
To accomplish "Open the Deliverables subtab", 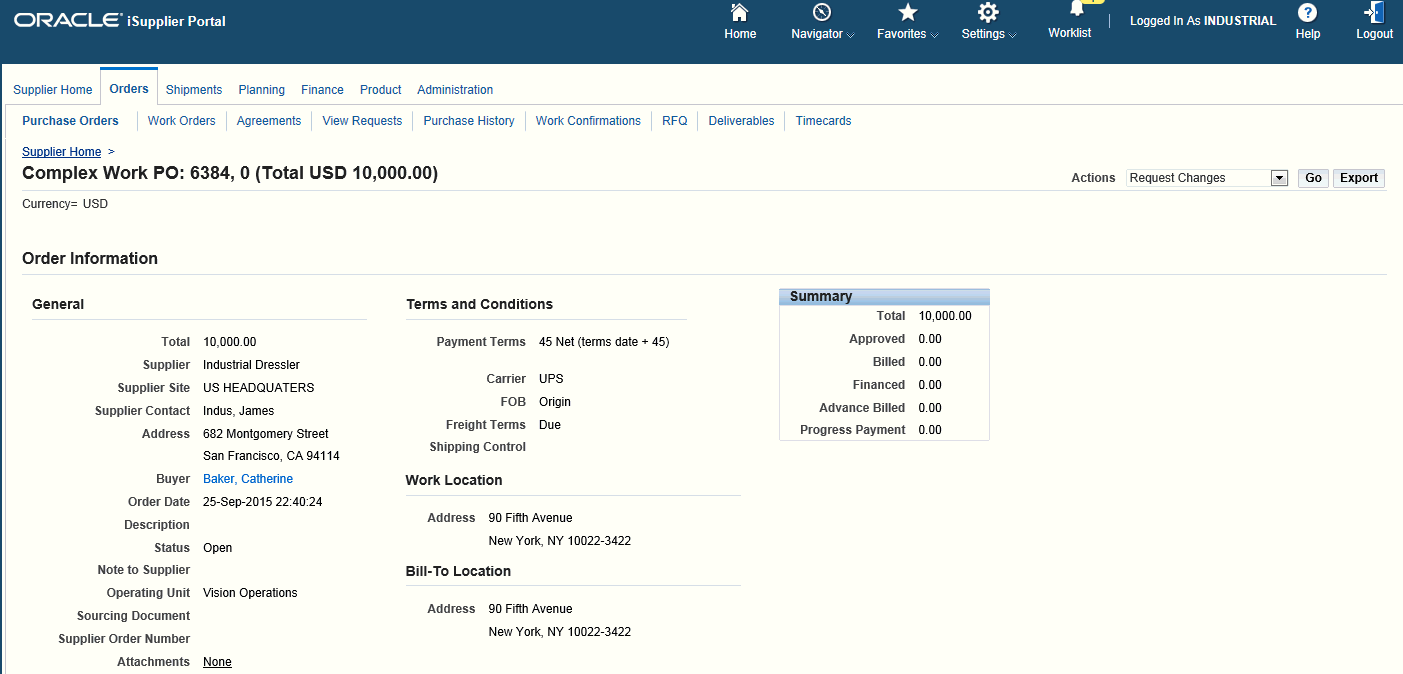I will pyautogui.click(x=741, y=121).
